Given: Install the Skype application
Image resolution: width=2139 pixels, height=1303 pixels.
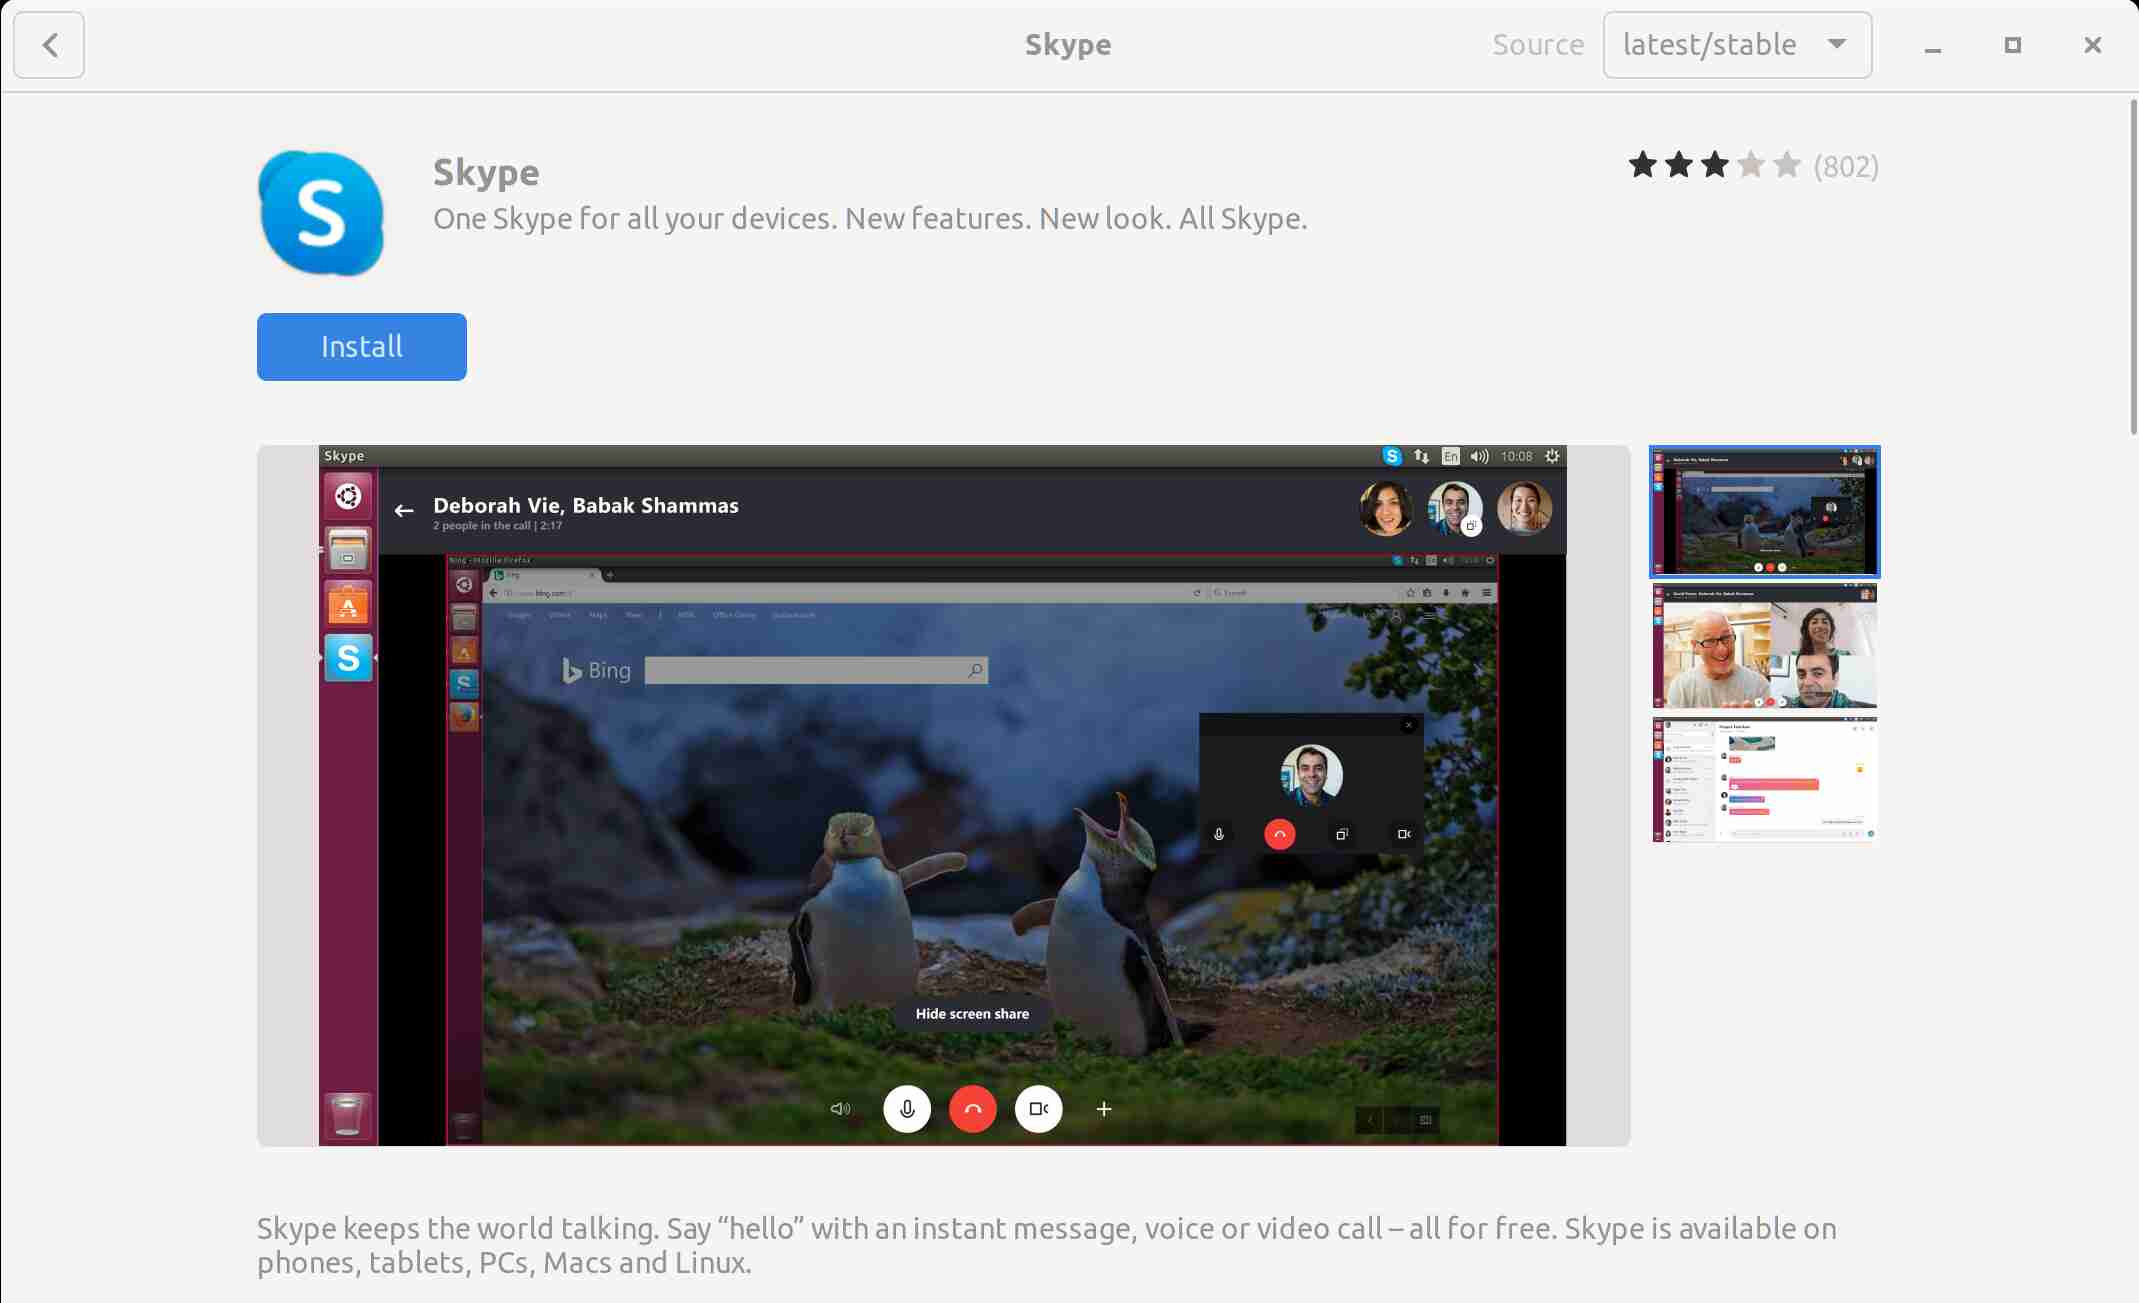Looking at the screenshot, I should coord(362,347).
